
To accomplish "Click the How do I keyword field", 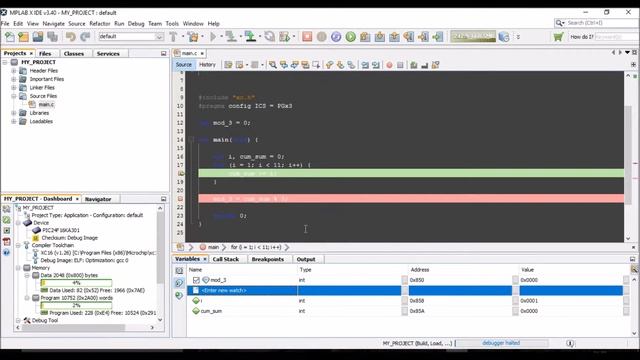I will 617,37.
